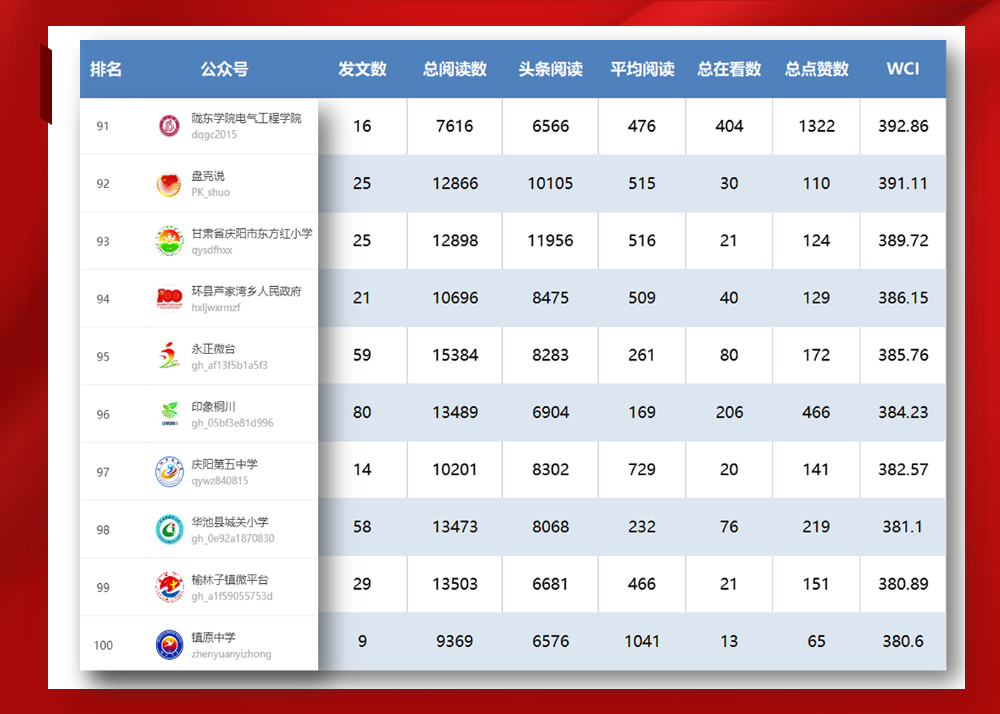Click average reads value 1041

coord(642,641)
